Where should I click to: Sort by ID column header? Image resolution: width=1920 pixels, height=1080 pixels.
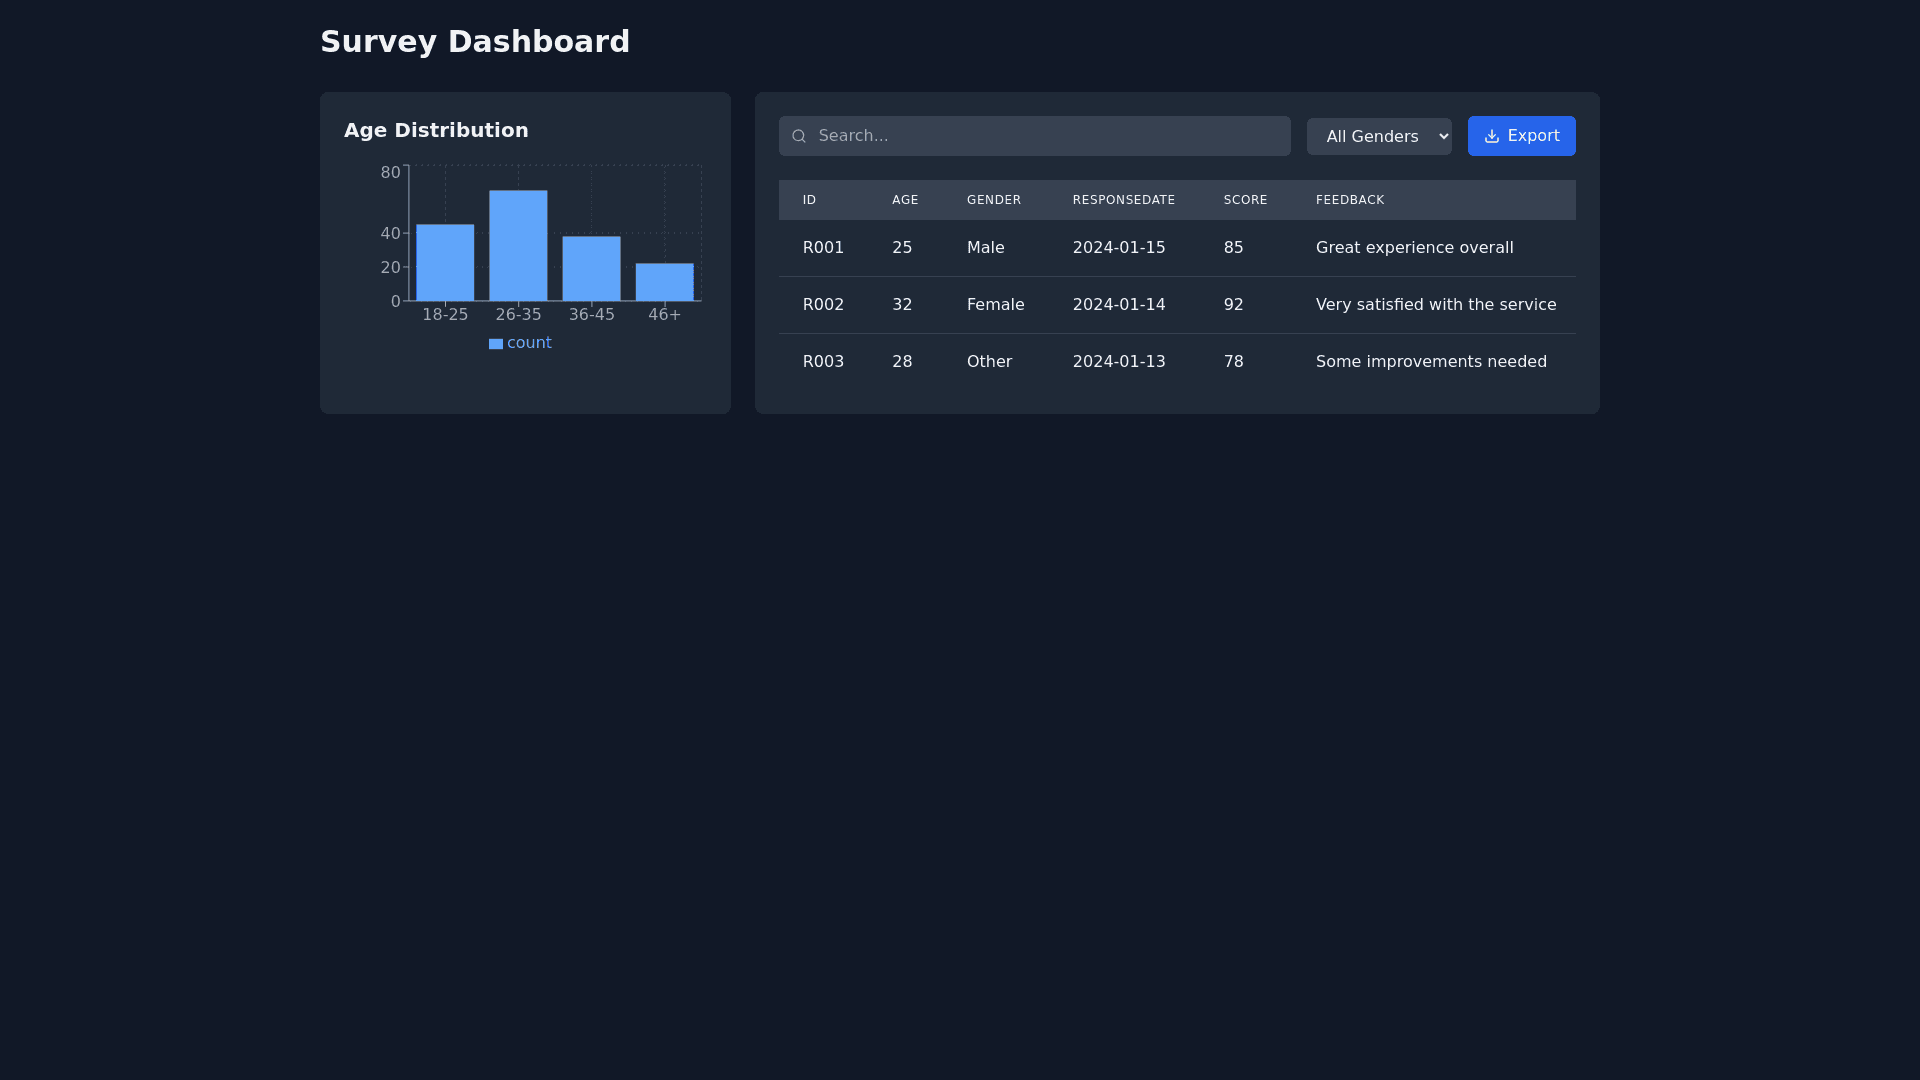tap(809, 200)
